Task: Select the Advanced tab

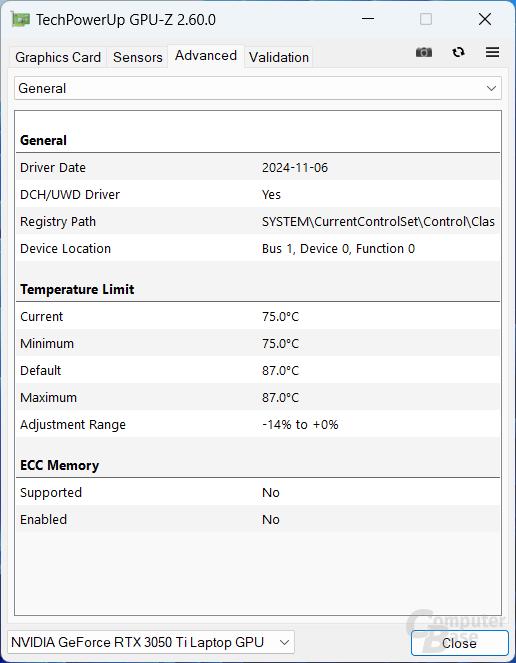Action: [x=206, y=56]
